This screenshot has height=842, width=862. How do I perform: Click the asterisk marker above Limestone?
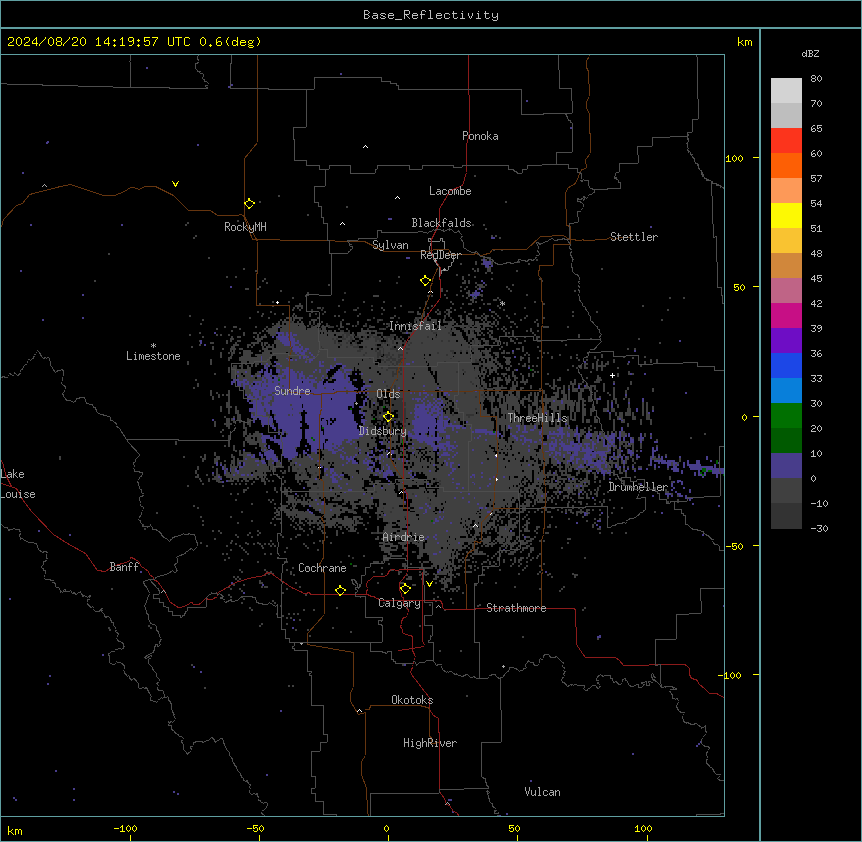(153, 346)
